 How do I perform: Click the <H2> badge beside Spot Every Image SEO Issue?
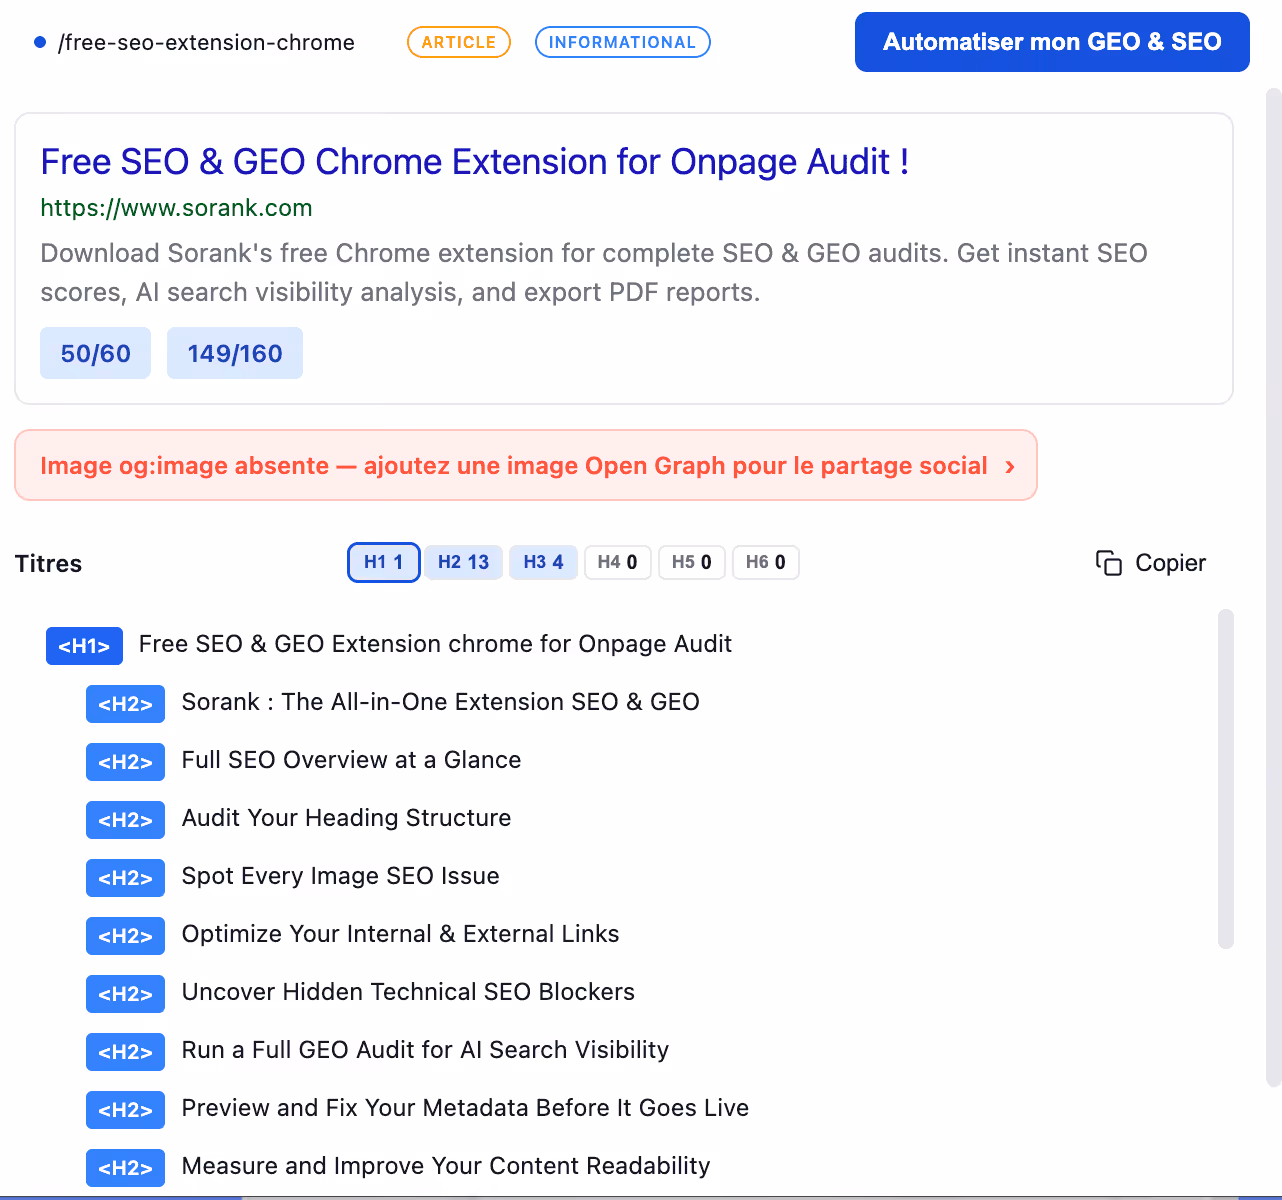tap(125, 877)
